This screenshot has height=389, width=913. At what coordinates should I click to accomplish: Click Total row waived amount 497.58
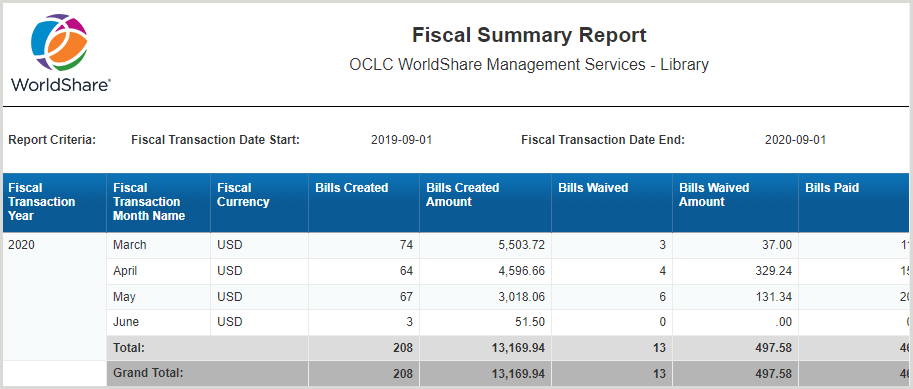click(773, 348)
